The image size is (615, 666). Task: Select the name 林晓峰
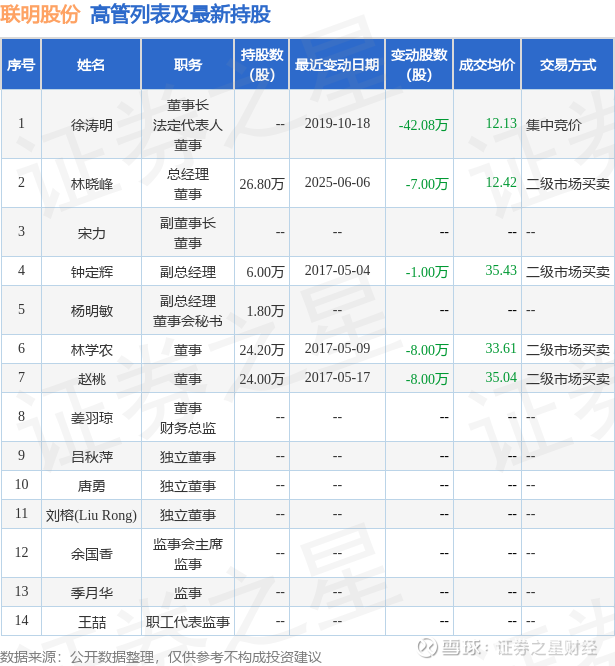click(92, 184)
